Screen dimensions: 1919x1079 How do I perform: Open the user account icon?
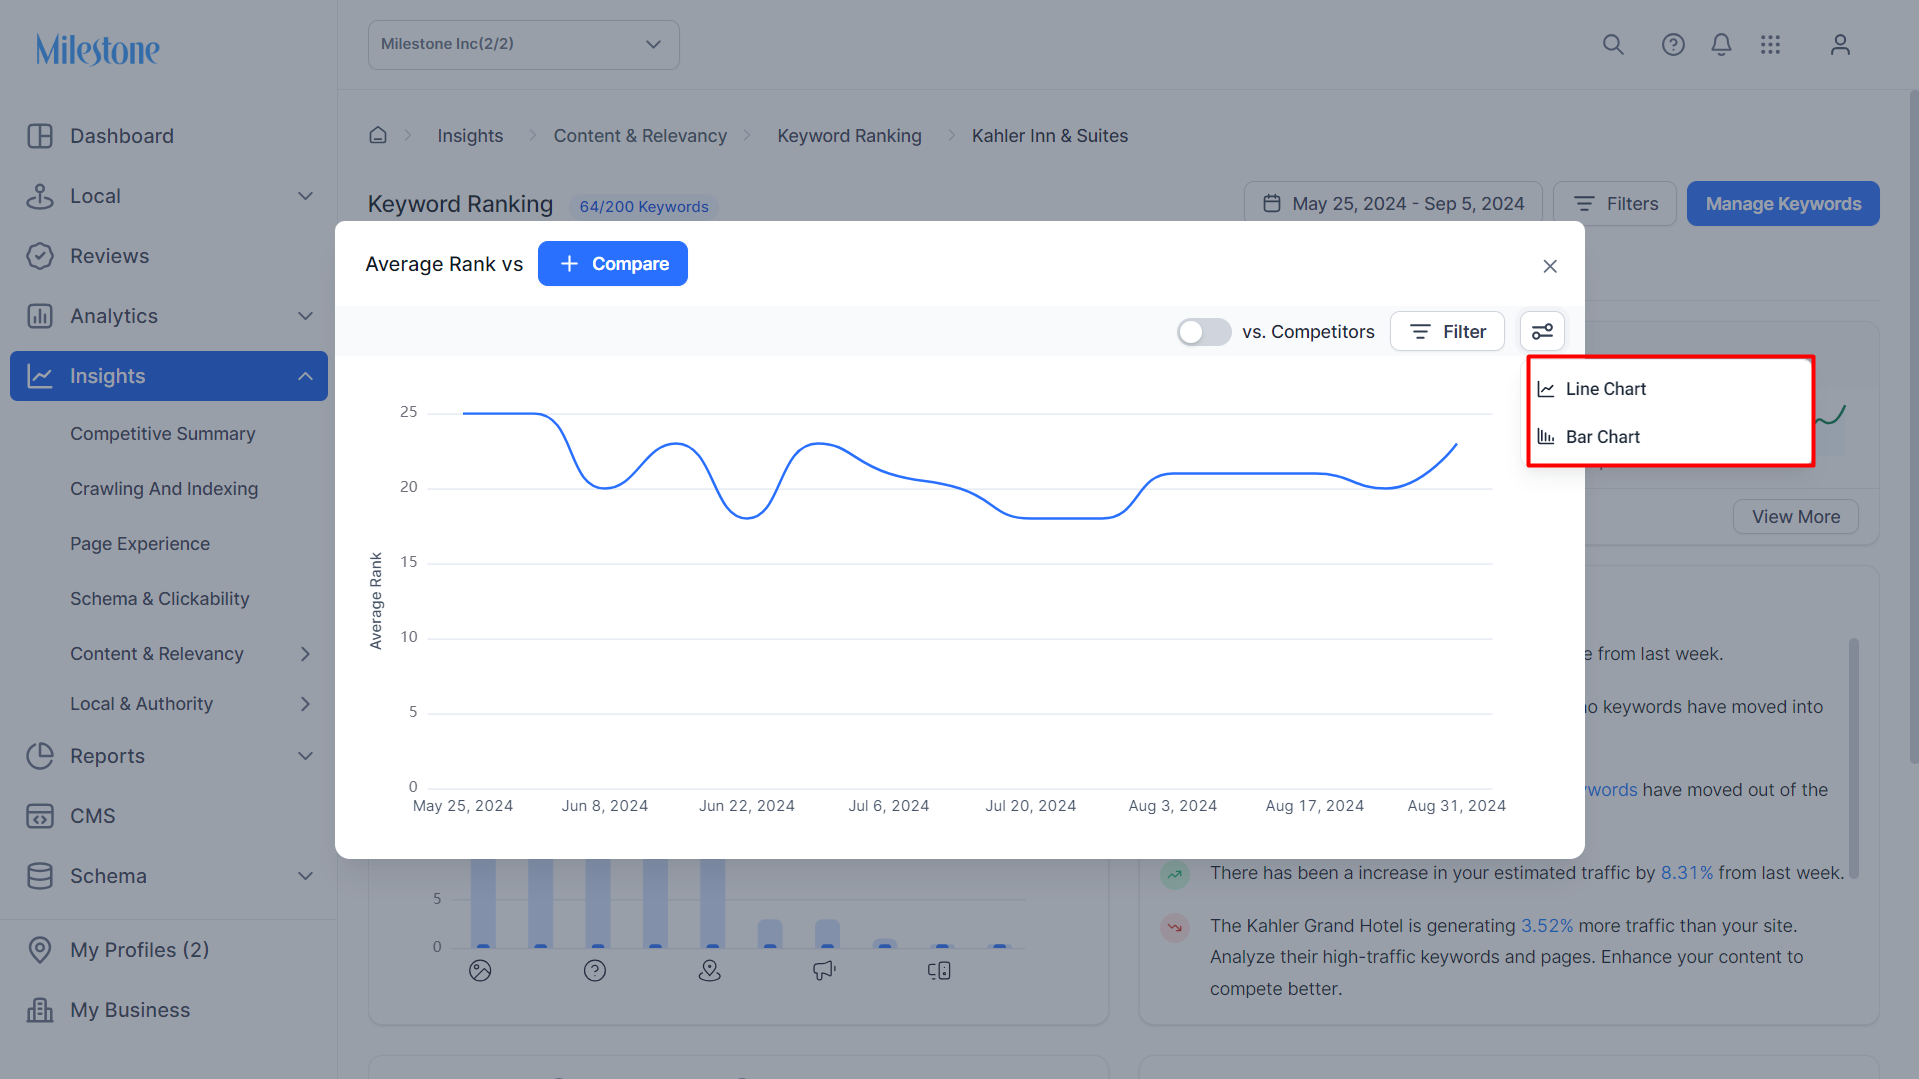tap(1840, 45)
